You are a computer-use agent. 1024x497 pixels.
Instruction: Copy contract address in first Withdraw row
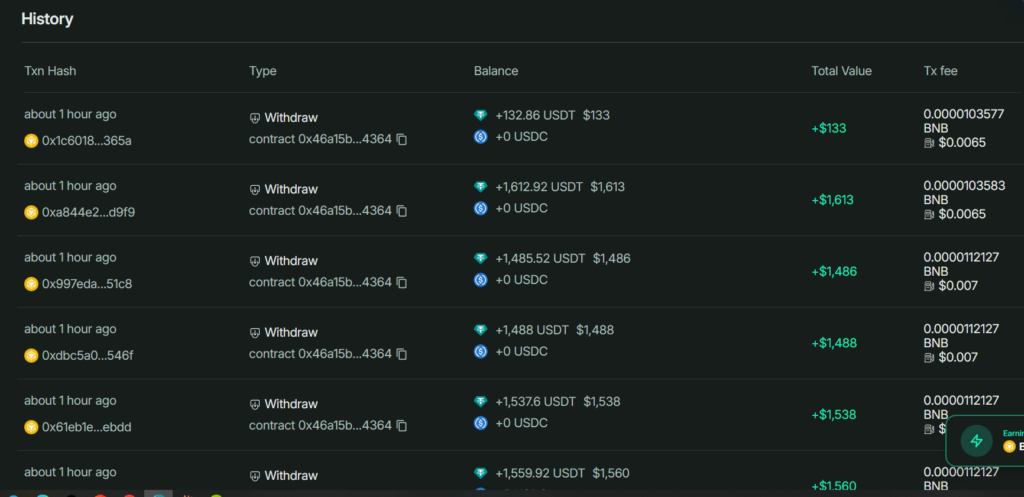402,140
